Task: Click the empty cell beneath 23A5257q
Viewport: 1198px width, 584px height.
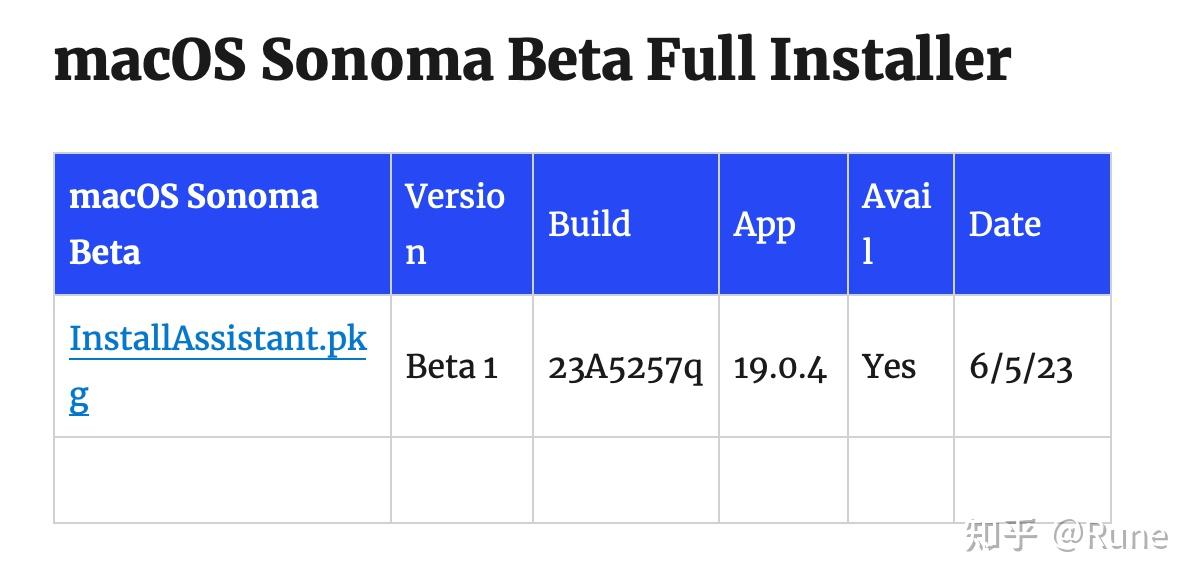Action: coord(626,480)
